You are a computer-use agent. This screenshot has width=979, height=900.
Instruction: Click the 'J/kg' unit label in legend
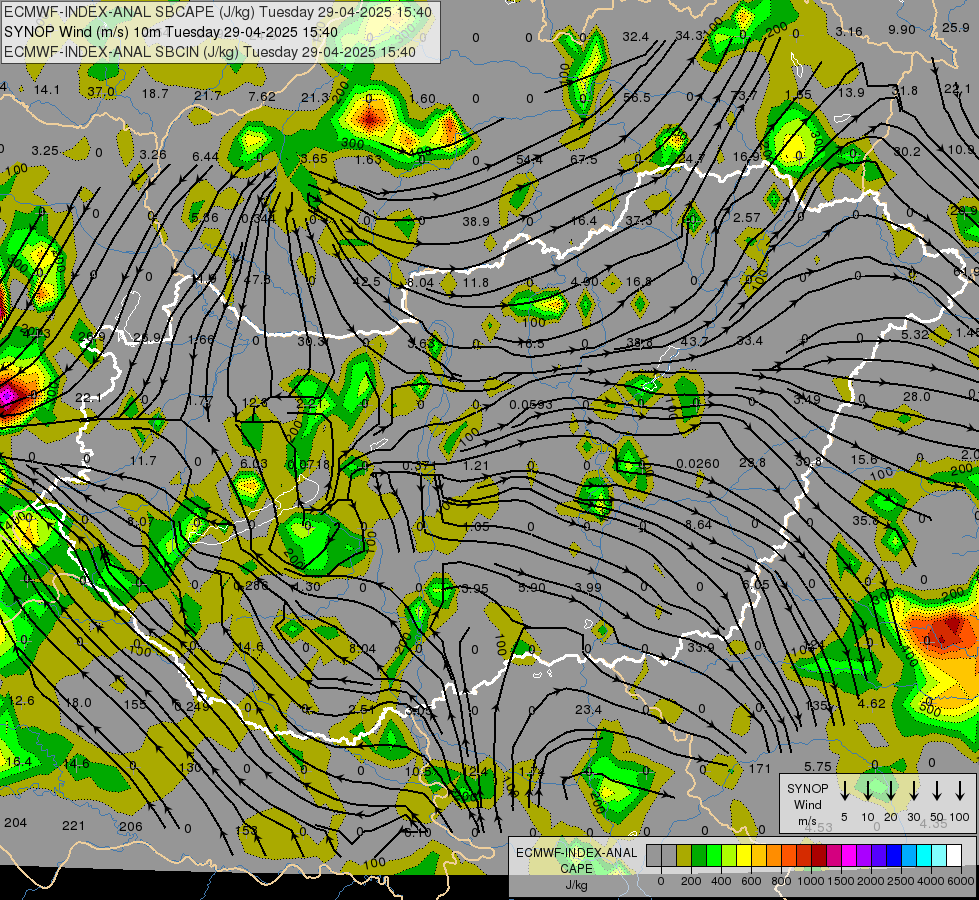pyautogui.click(x=576, y=885)
